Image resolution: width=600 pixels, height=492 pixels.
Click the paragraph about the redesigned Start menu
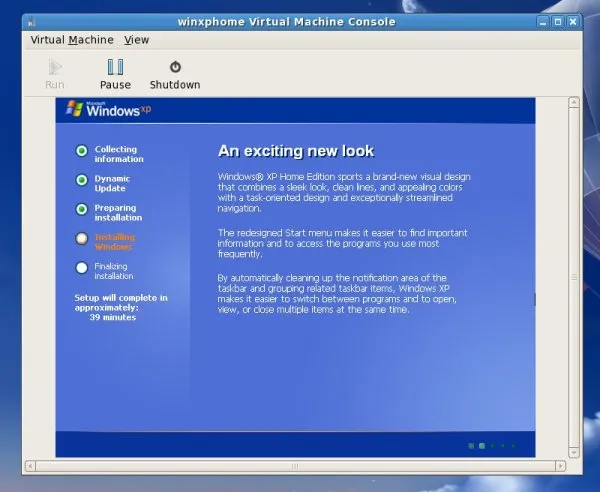(x=342, y=244)
